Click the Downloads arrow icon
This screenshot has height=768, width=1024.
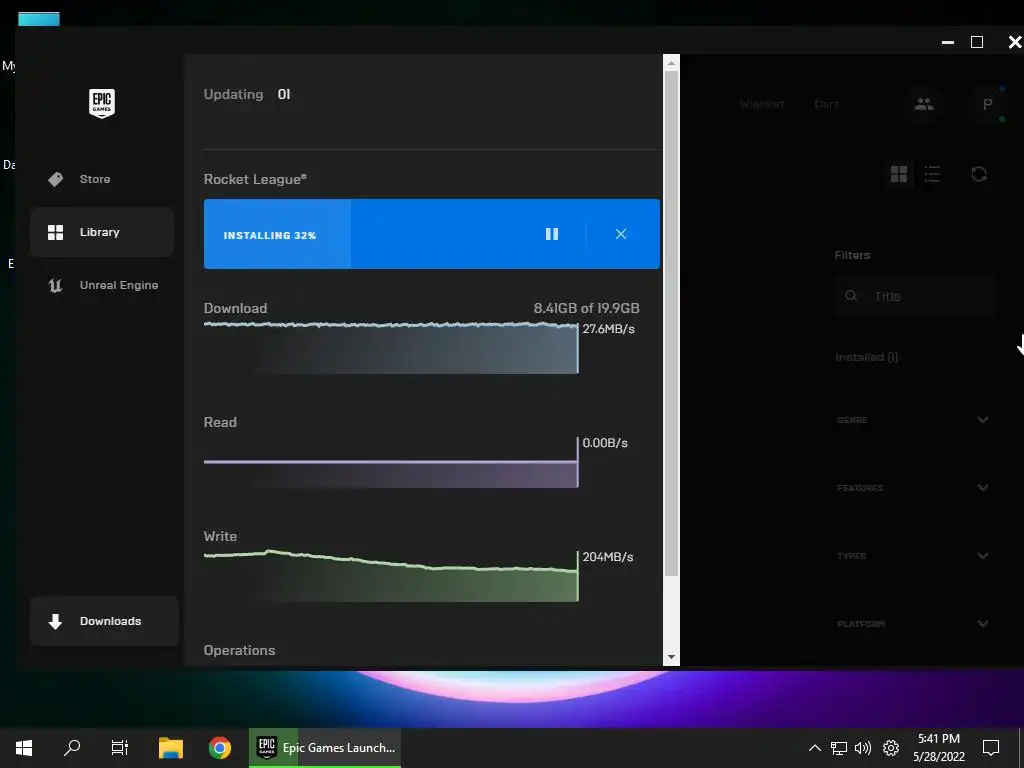(56, 621)
